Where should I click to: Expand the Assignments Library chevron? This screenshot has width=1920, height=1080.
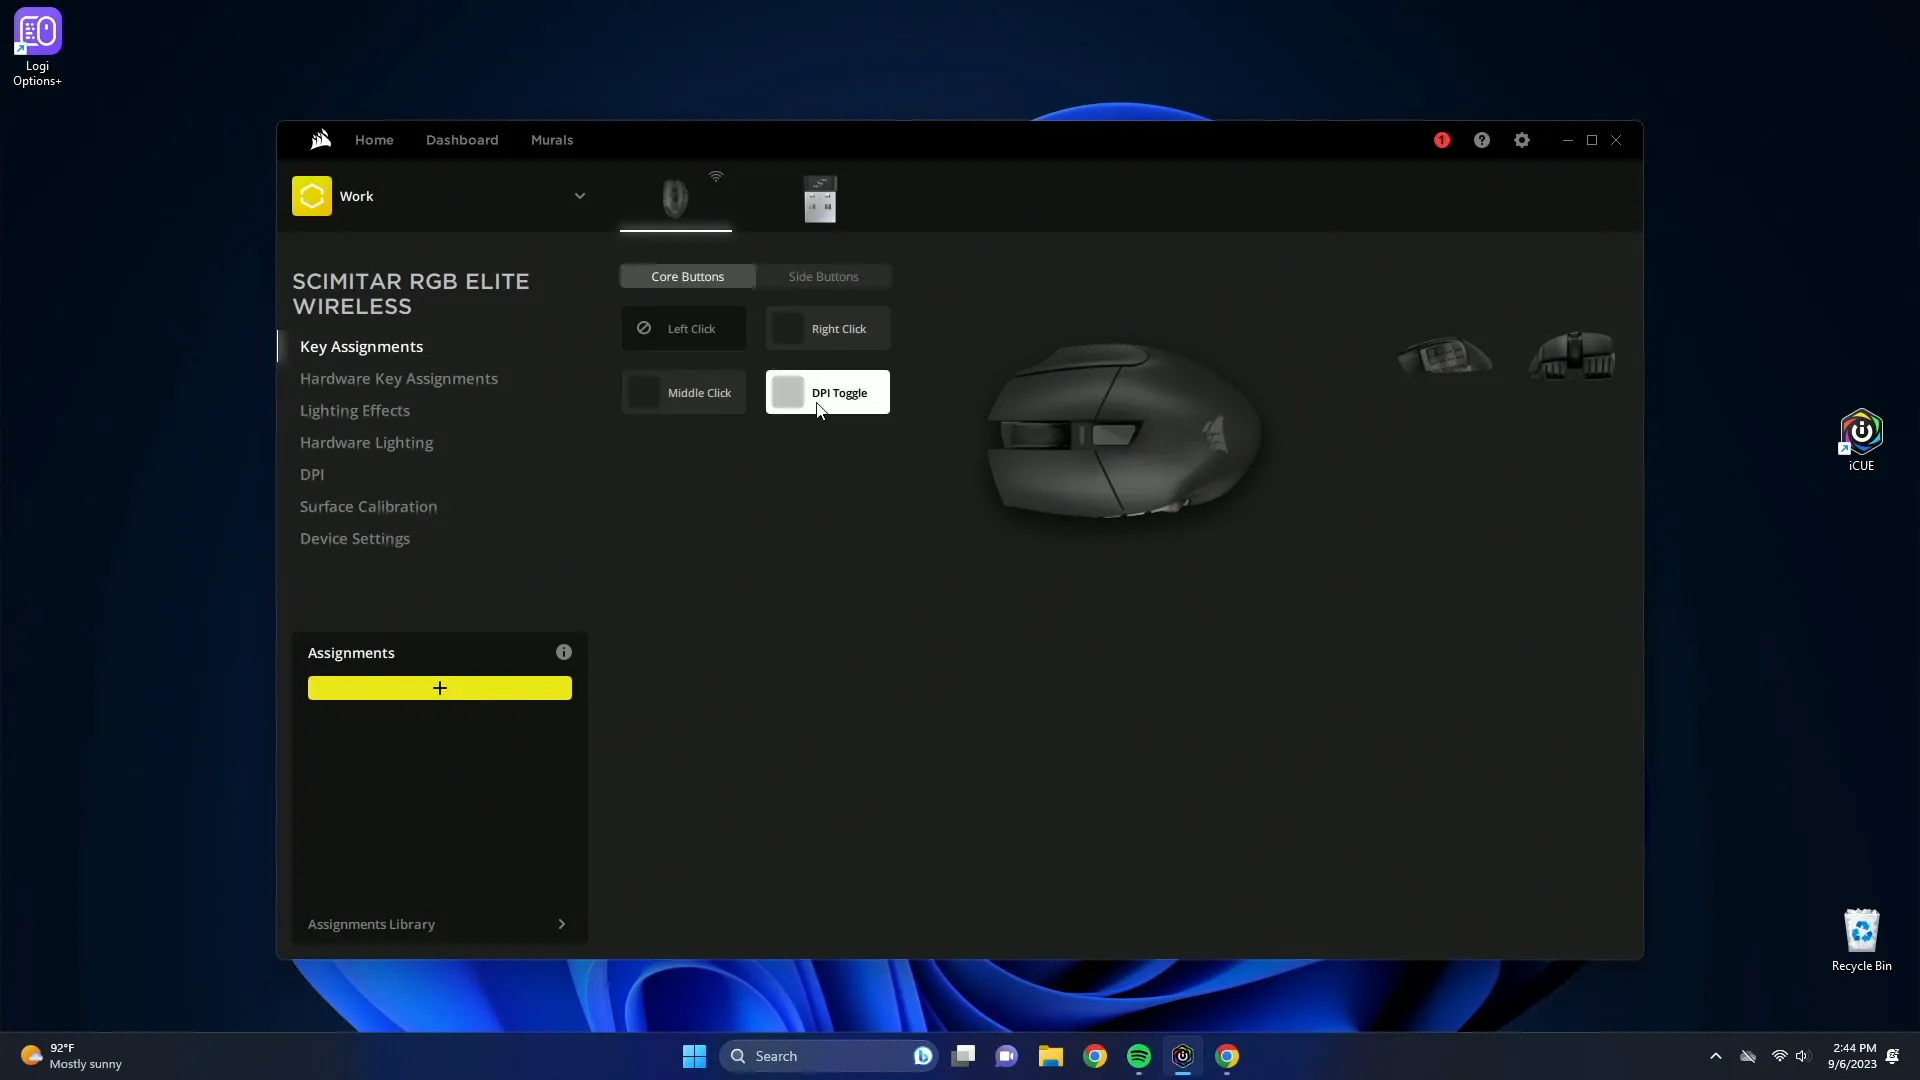[x=561, y=924]
